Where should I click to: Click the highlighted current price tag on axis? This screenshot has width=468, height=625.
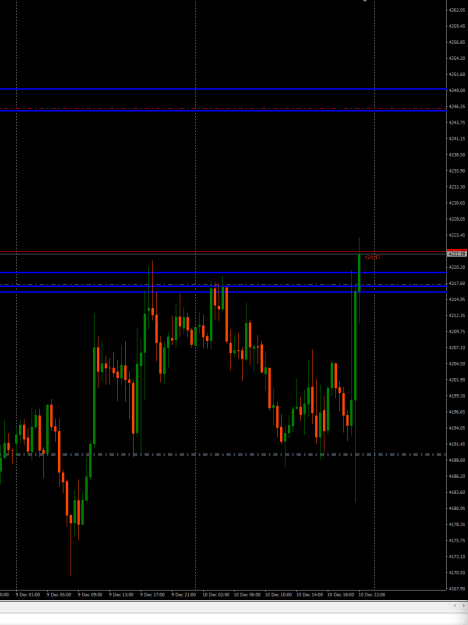click(x=457, y=253)
